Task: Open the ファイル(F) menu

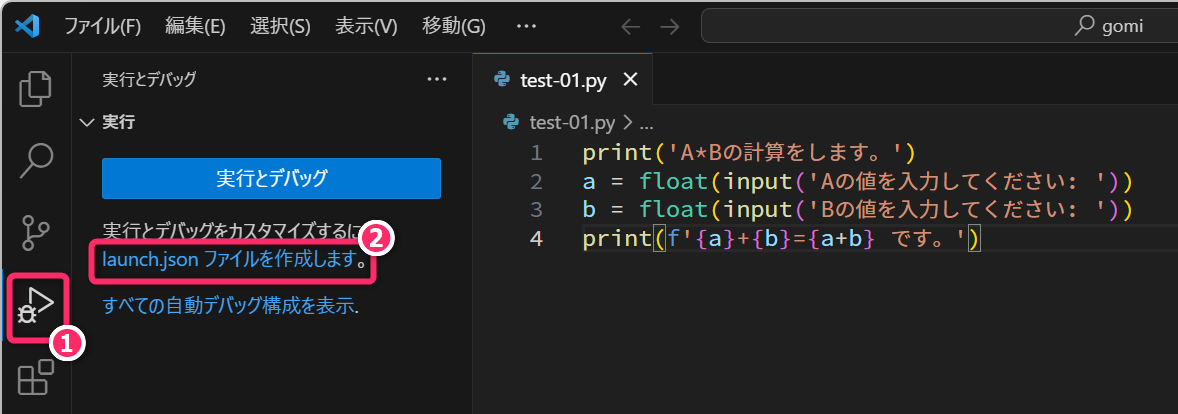Action: [102, 27]
